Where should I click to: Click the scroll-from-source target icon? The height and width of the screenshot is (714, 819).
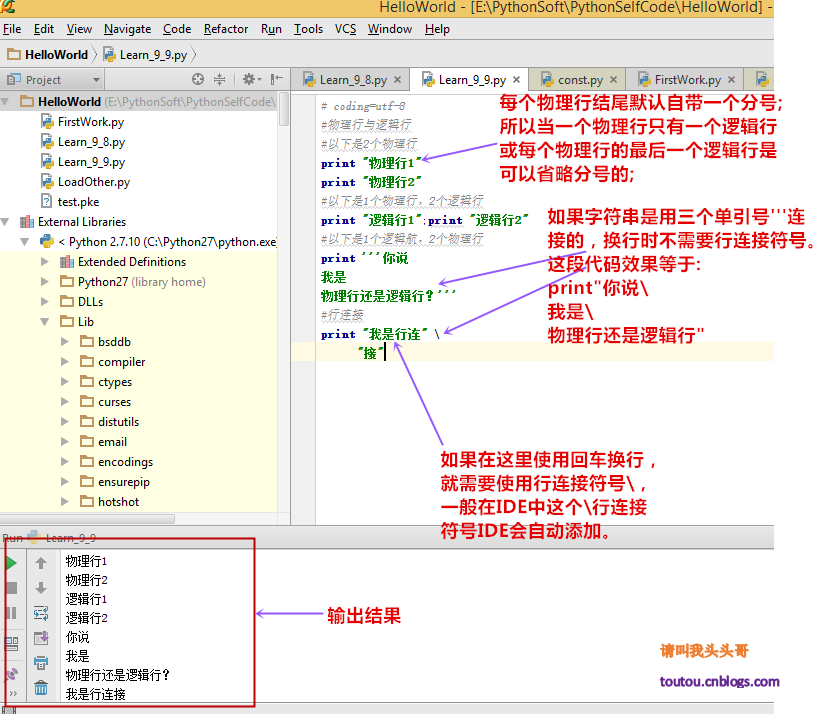click(x=197, y=79)
